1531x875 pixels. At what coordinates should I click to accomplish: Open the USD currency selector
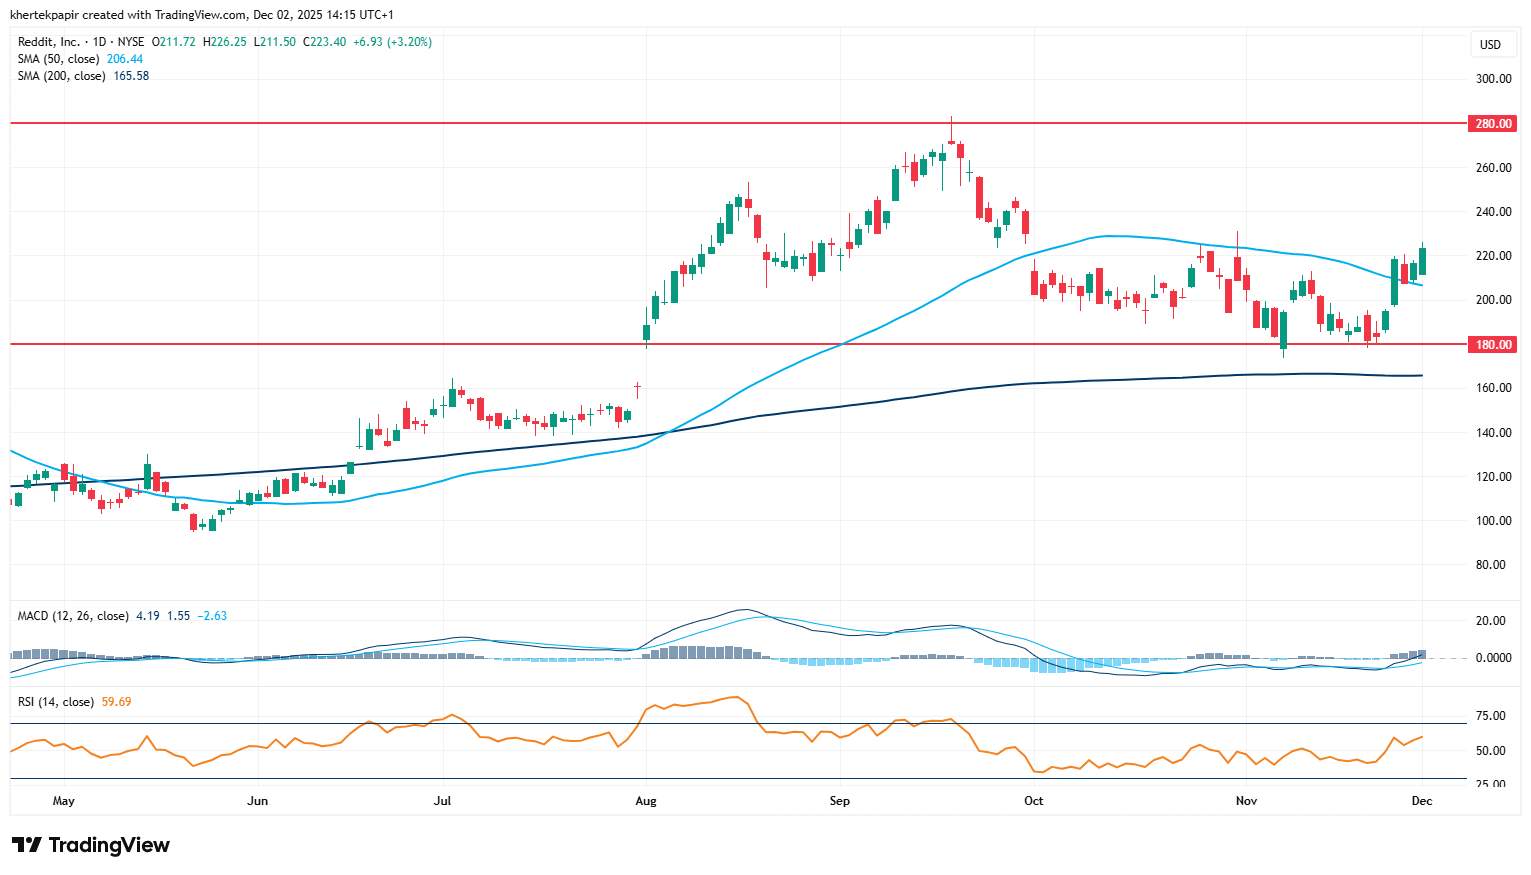coord(1490,44)
